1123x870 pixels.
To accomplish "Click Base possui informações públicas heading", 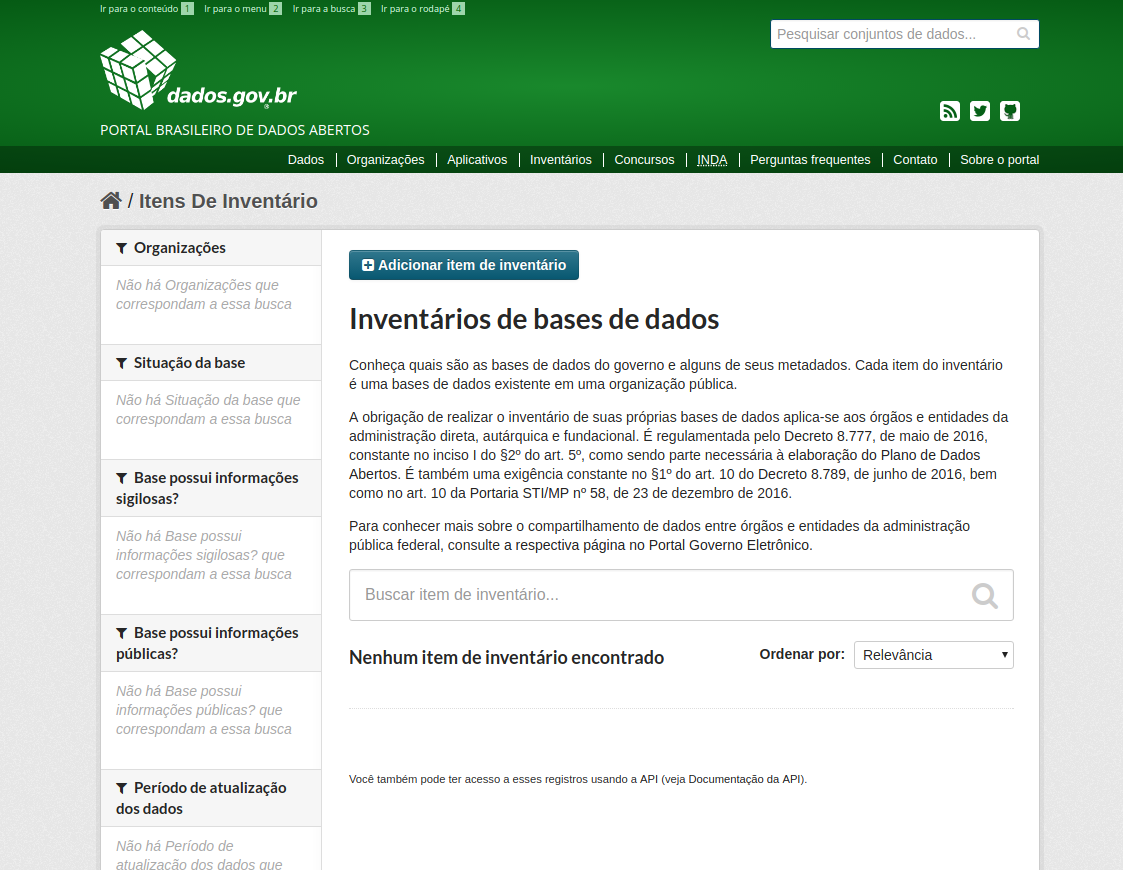I will point(207,643).
